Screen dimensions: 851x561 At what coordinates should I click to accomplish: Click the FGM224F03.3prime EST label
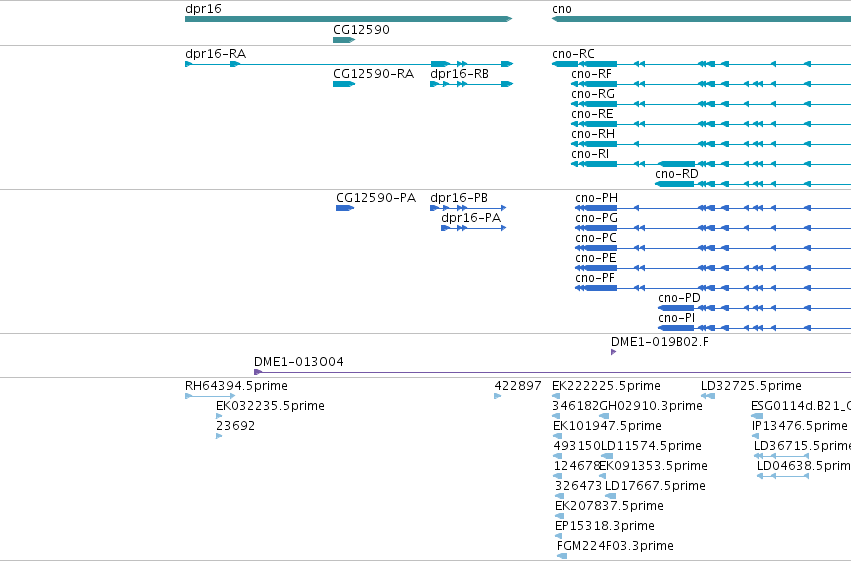[615, 546]
